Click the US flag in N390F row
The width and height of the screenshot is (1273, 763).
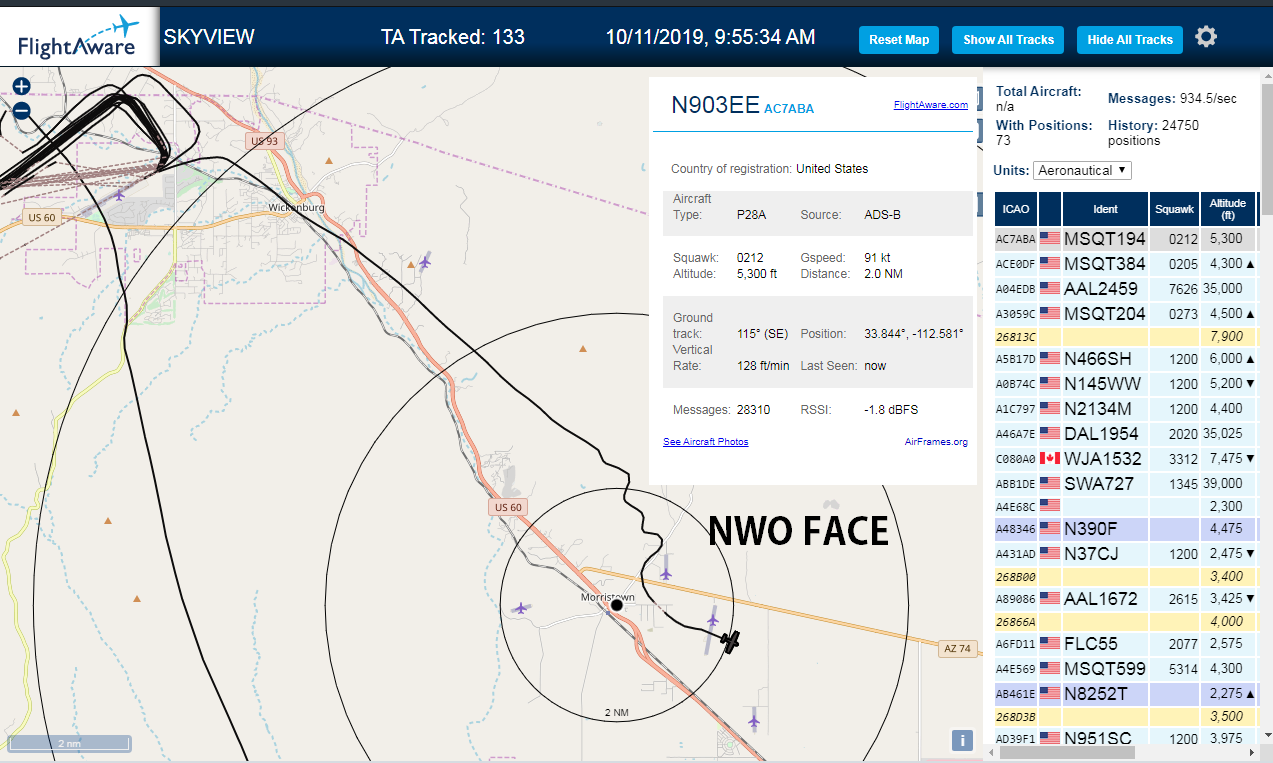[x=1050, y=528]
